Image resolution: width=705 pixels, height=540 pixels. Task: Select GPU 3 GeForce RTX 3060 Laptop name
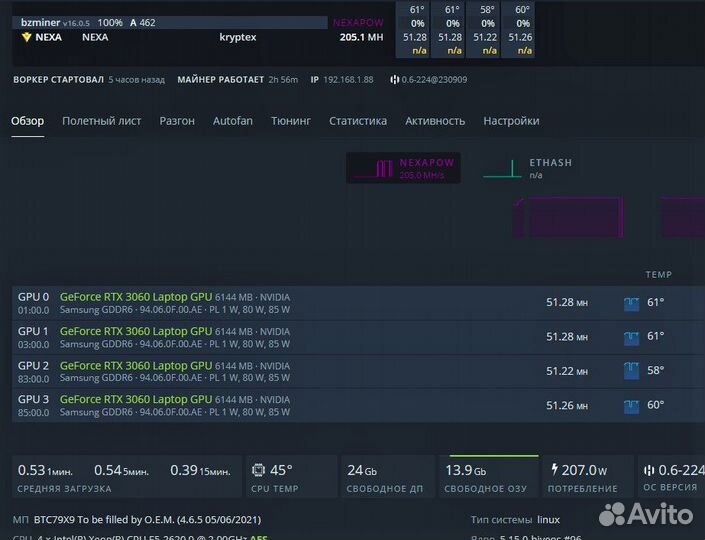(136, 399)
